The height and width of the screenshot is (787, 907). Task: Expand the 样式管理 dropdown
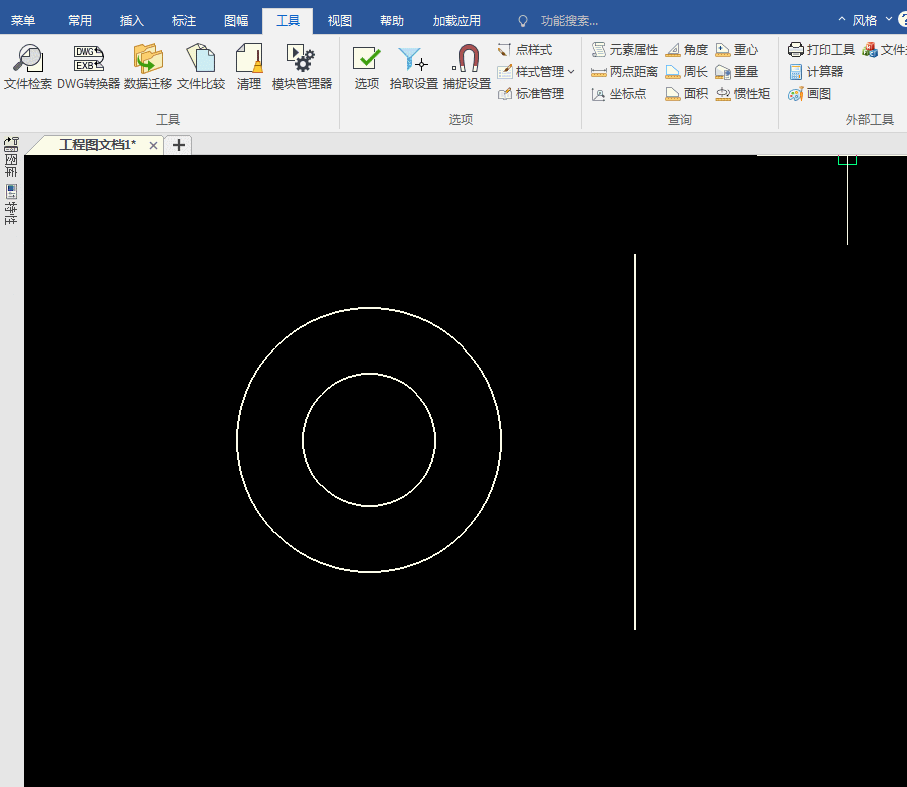pos(571,72)
